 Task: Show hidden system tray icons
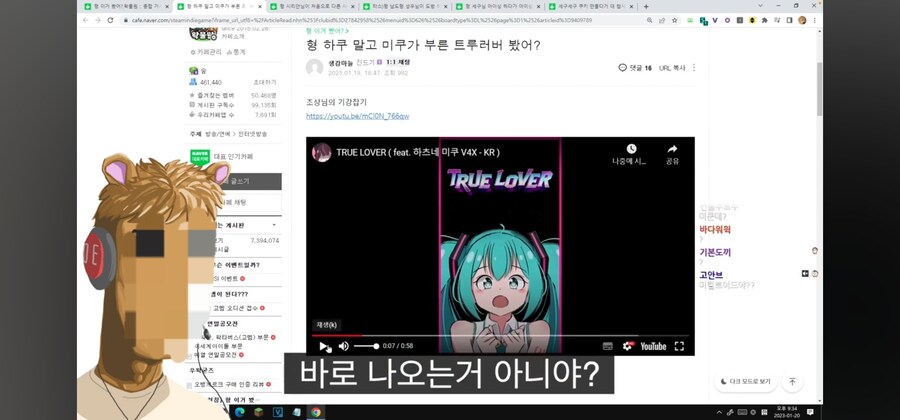[719, 412]
